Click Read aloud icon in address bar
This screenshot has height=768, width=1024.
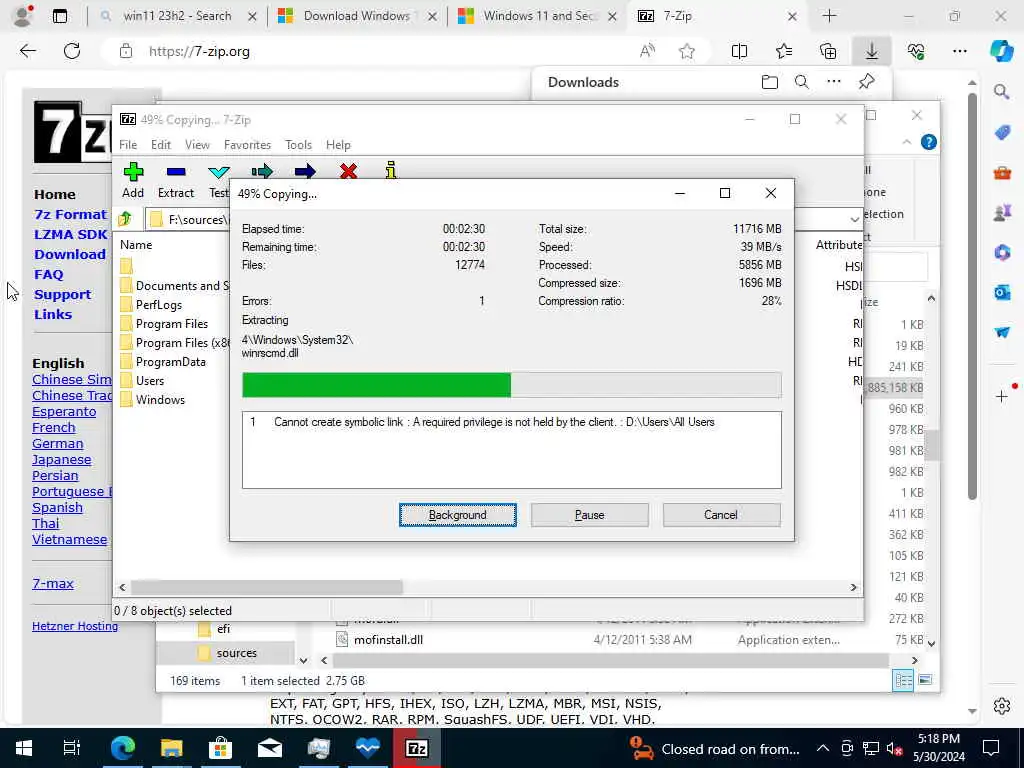(647, 51)
